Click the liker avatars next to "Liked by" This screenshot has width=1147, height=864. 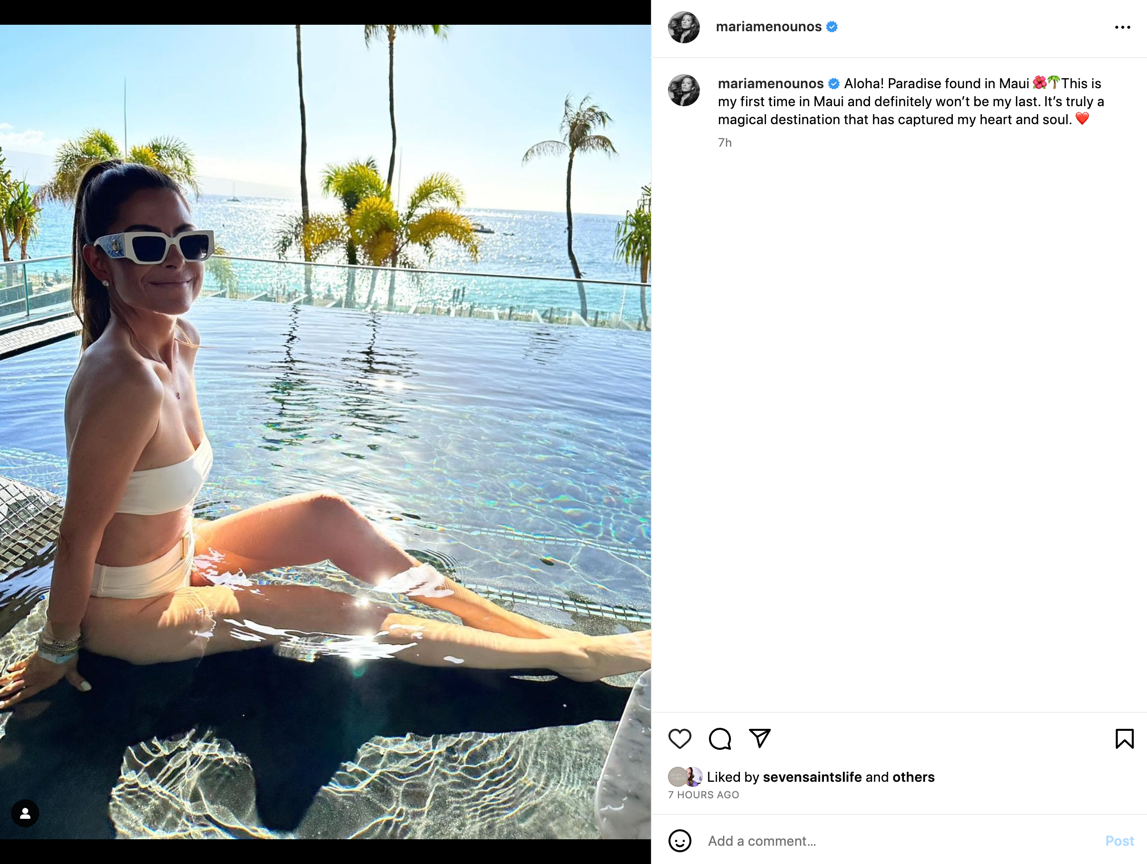(685, 777)
